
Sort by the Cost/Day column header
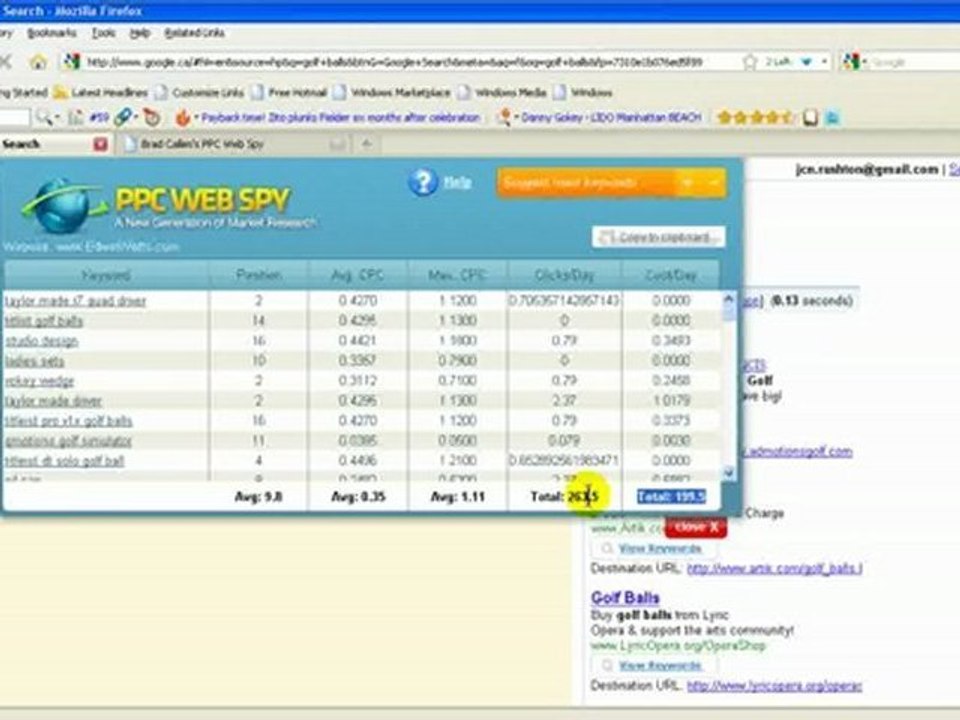pos(670,275)
